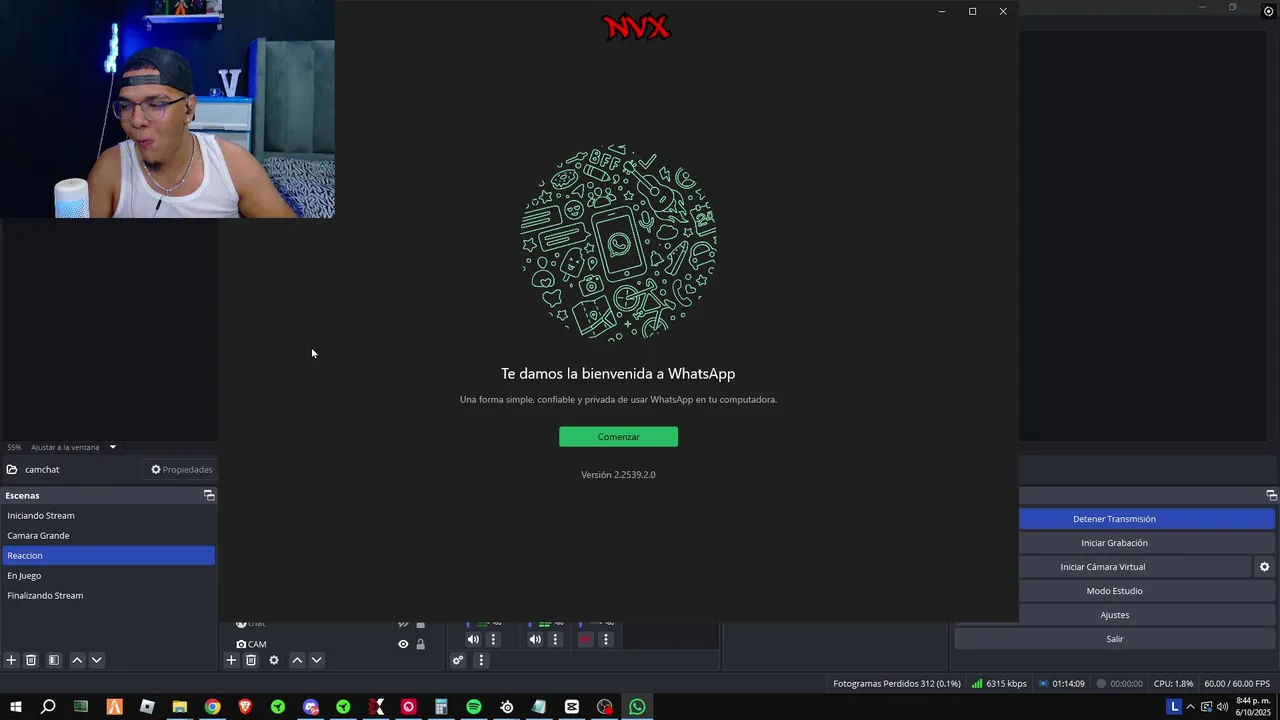
Task: Delete selected scene with trash icon
Action: (31, 660)
